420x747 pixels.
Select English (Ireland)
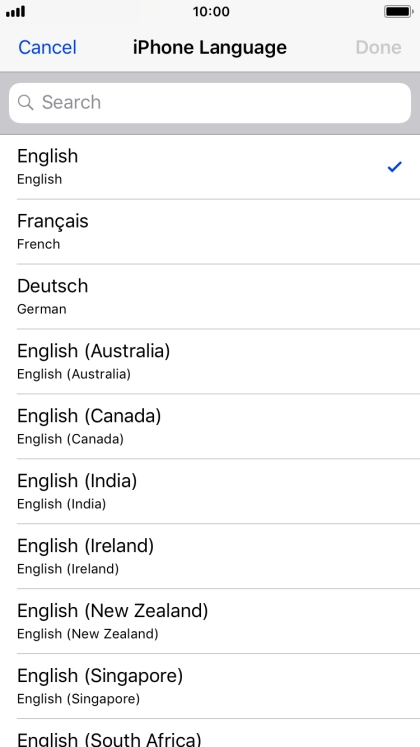pos(210,556)
